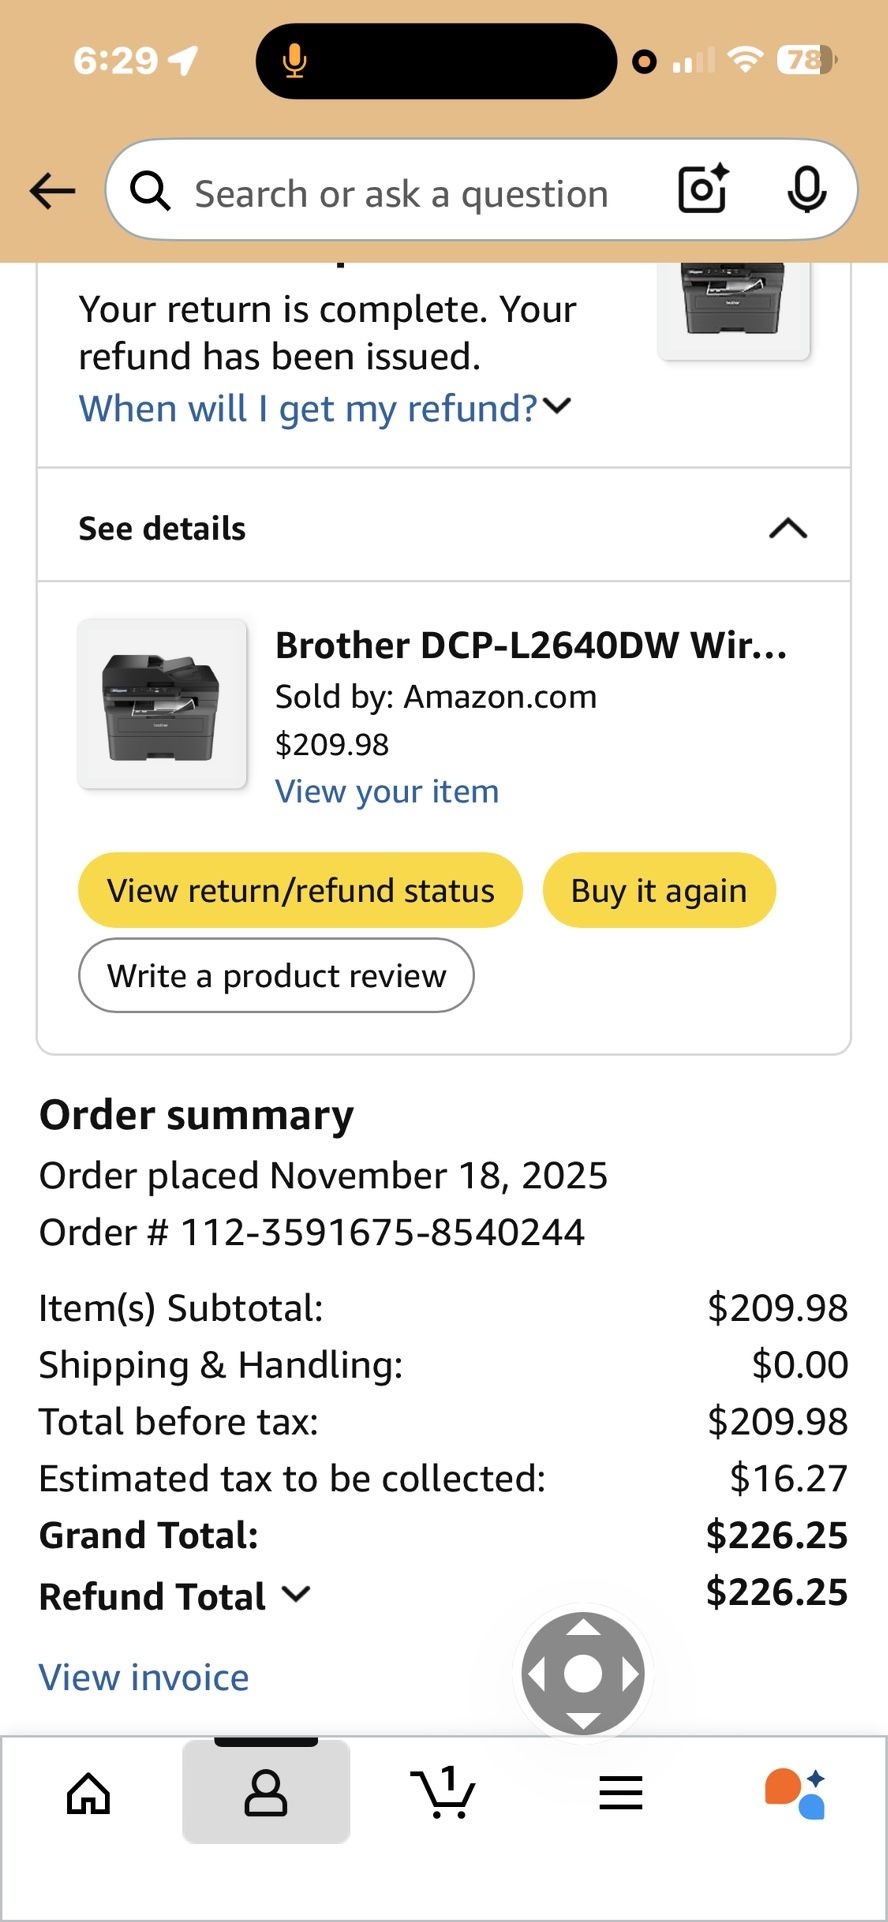
Task: Tap View return/refund status
Action: click(x=299, y=889)
